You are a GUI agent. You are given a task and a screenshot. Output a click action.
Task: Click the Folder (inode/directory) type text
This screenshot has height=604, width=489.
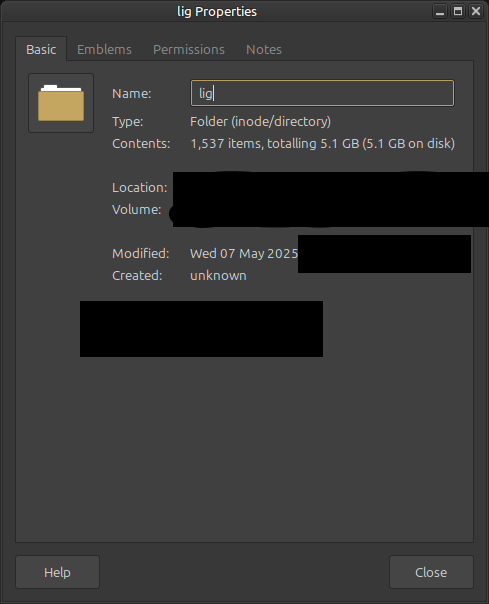point(260,122)
